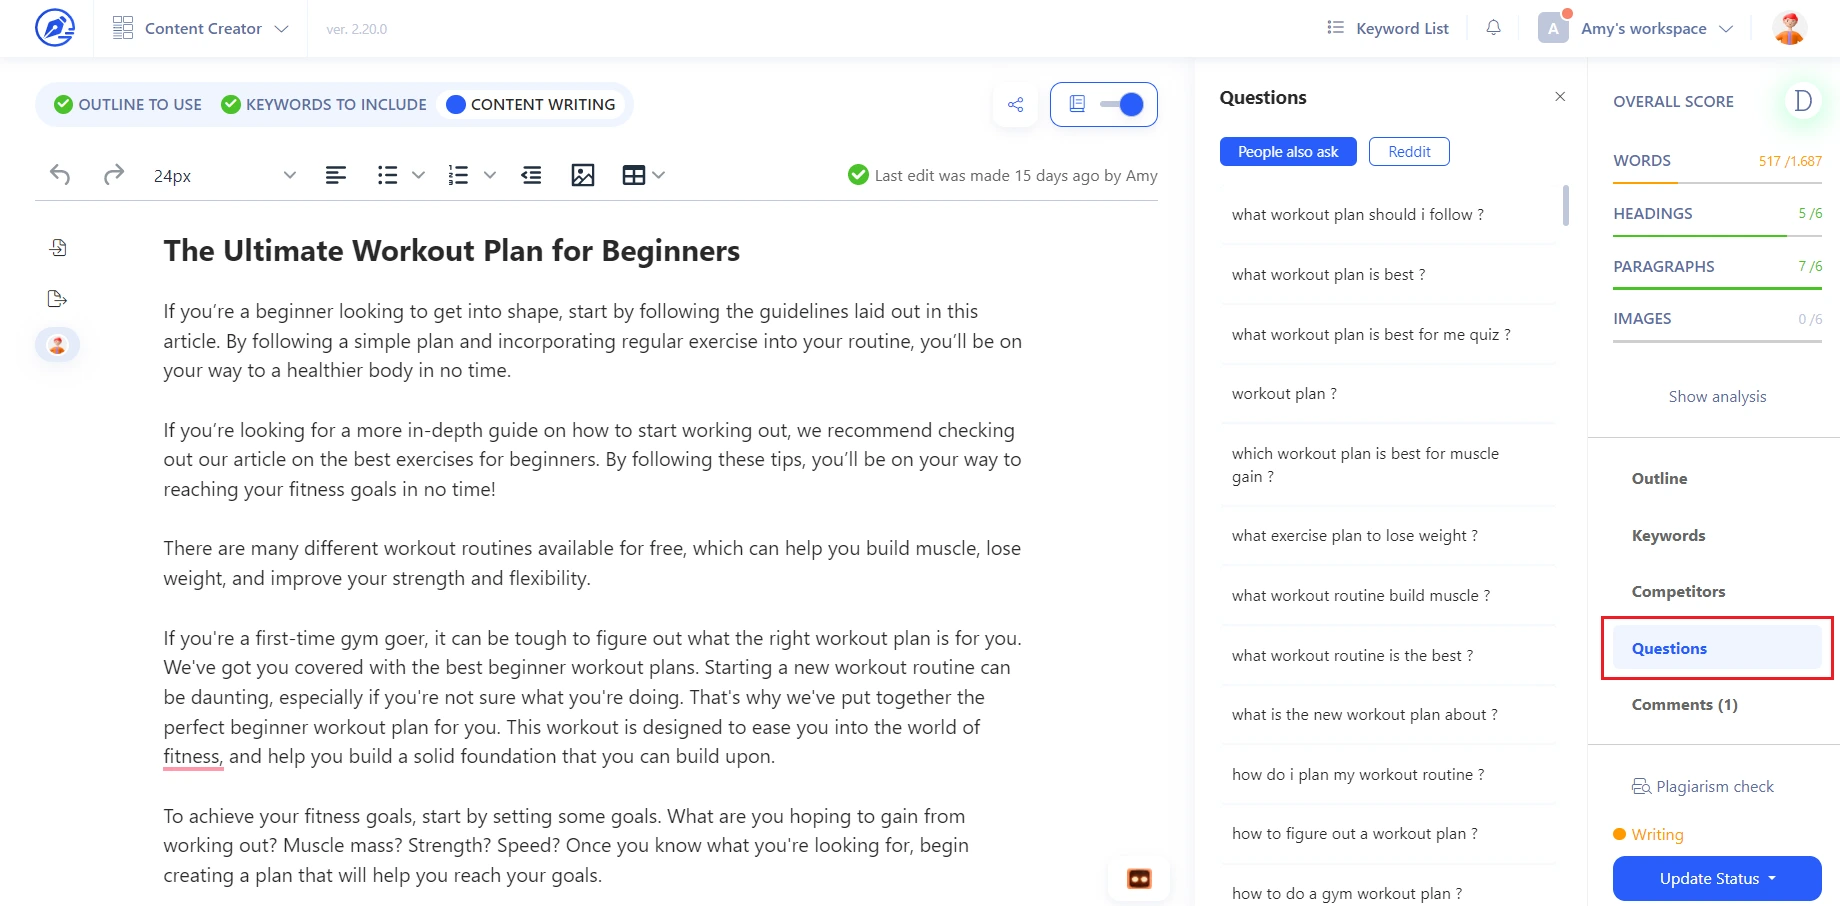
Task: Open the Comments (1) section
Action: pos(1685,703)
